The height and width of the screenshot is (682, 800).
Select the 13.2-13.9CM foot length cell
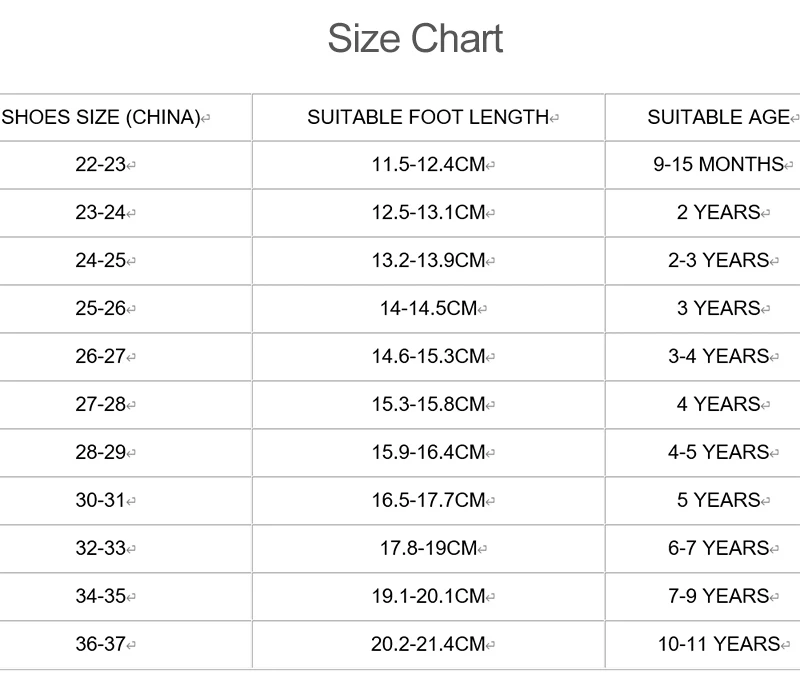(428, 260)
